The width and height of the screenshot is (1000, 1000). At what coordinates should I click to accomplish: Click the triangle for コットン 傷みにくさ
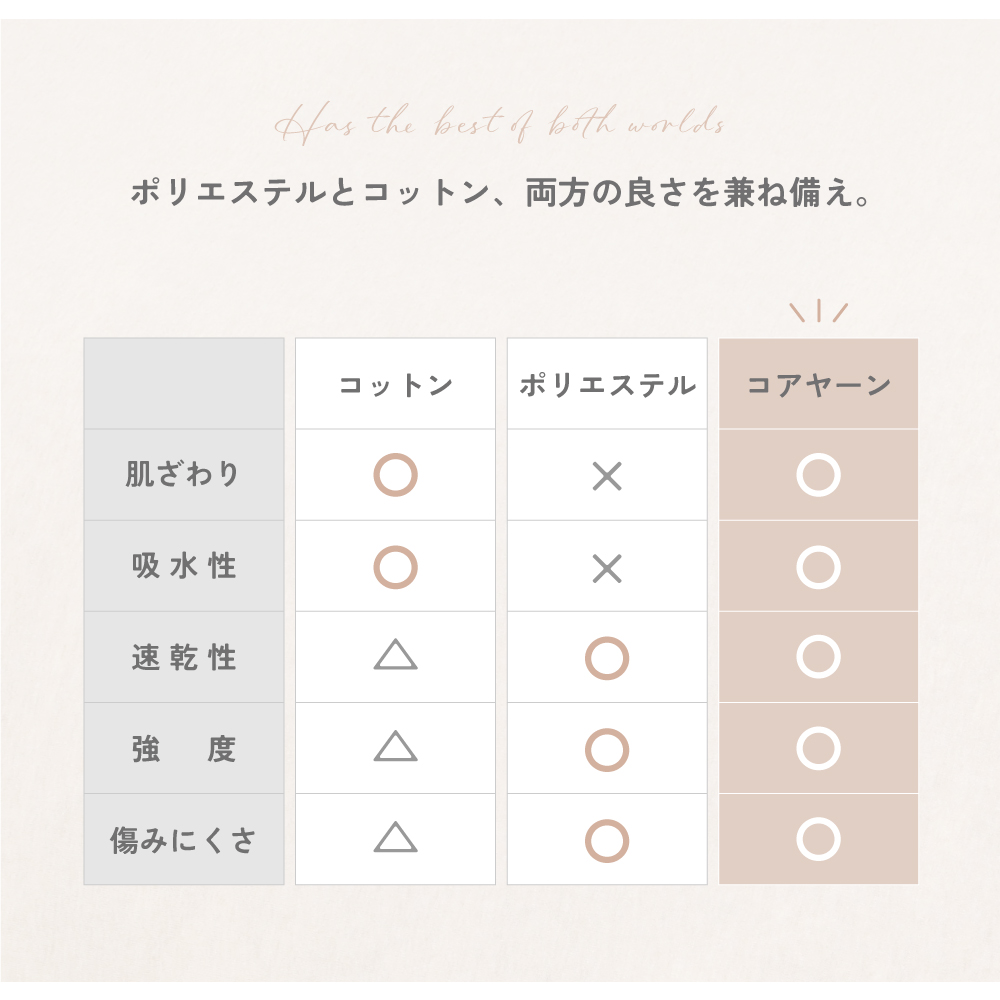click(395, 838)
